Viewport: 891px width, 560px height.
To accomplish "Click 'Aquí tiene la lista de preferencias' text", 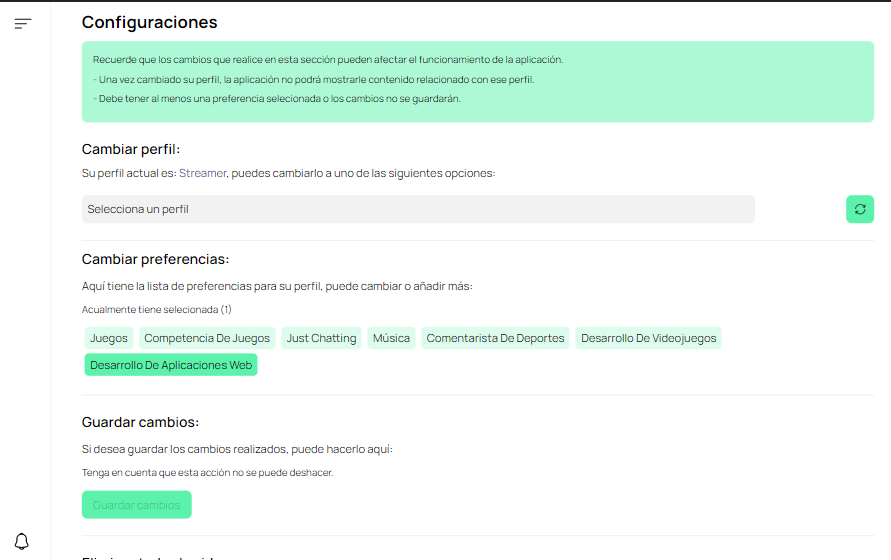I will point(277,287).
